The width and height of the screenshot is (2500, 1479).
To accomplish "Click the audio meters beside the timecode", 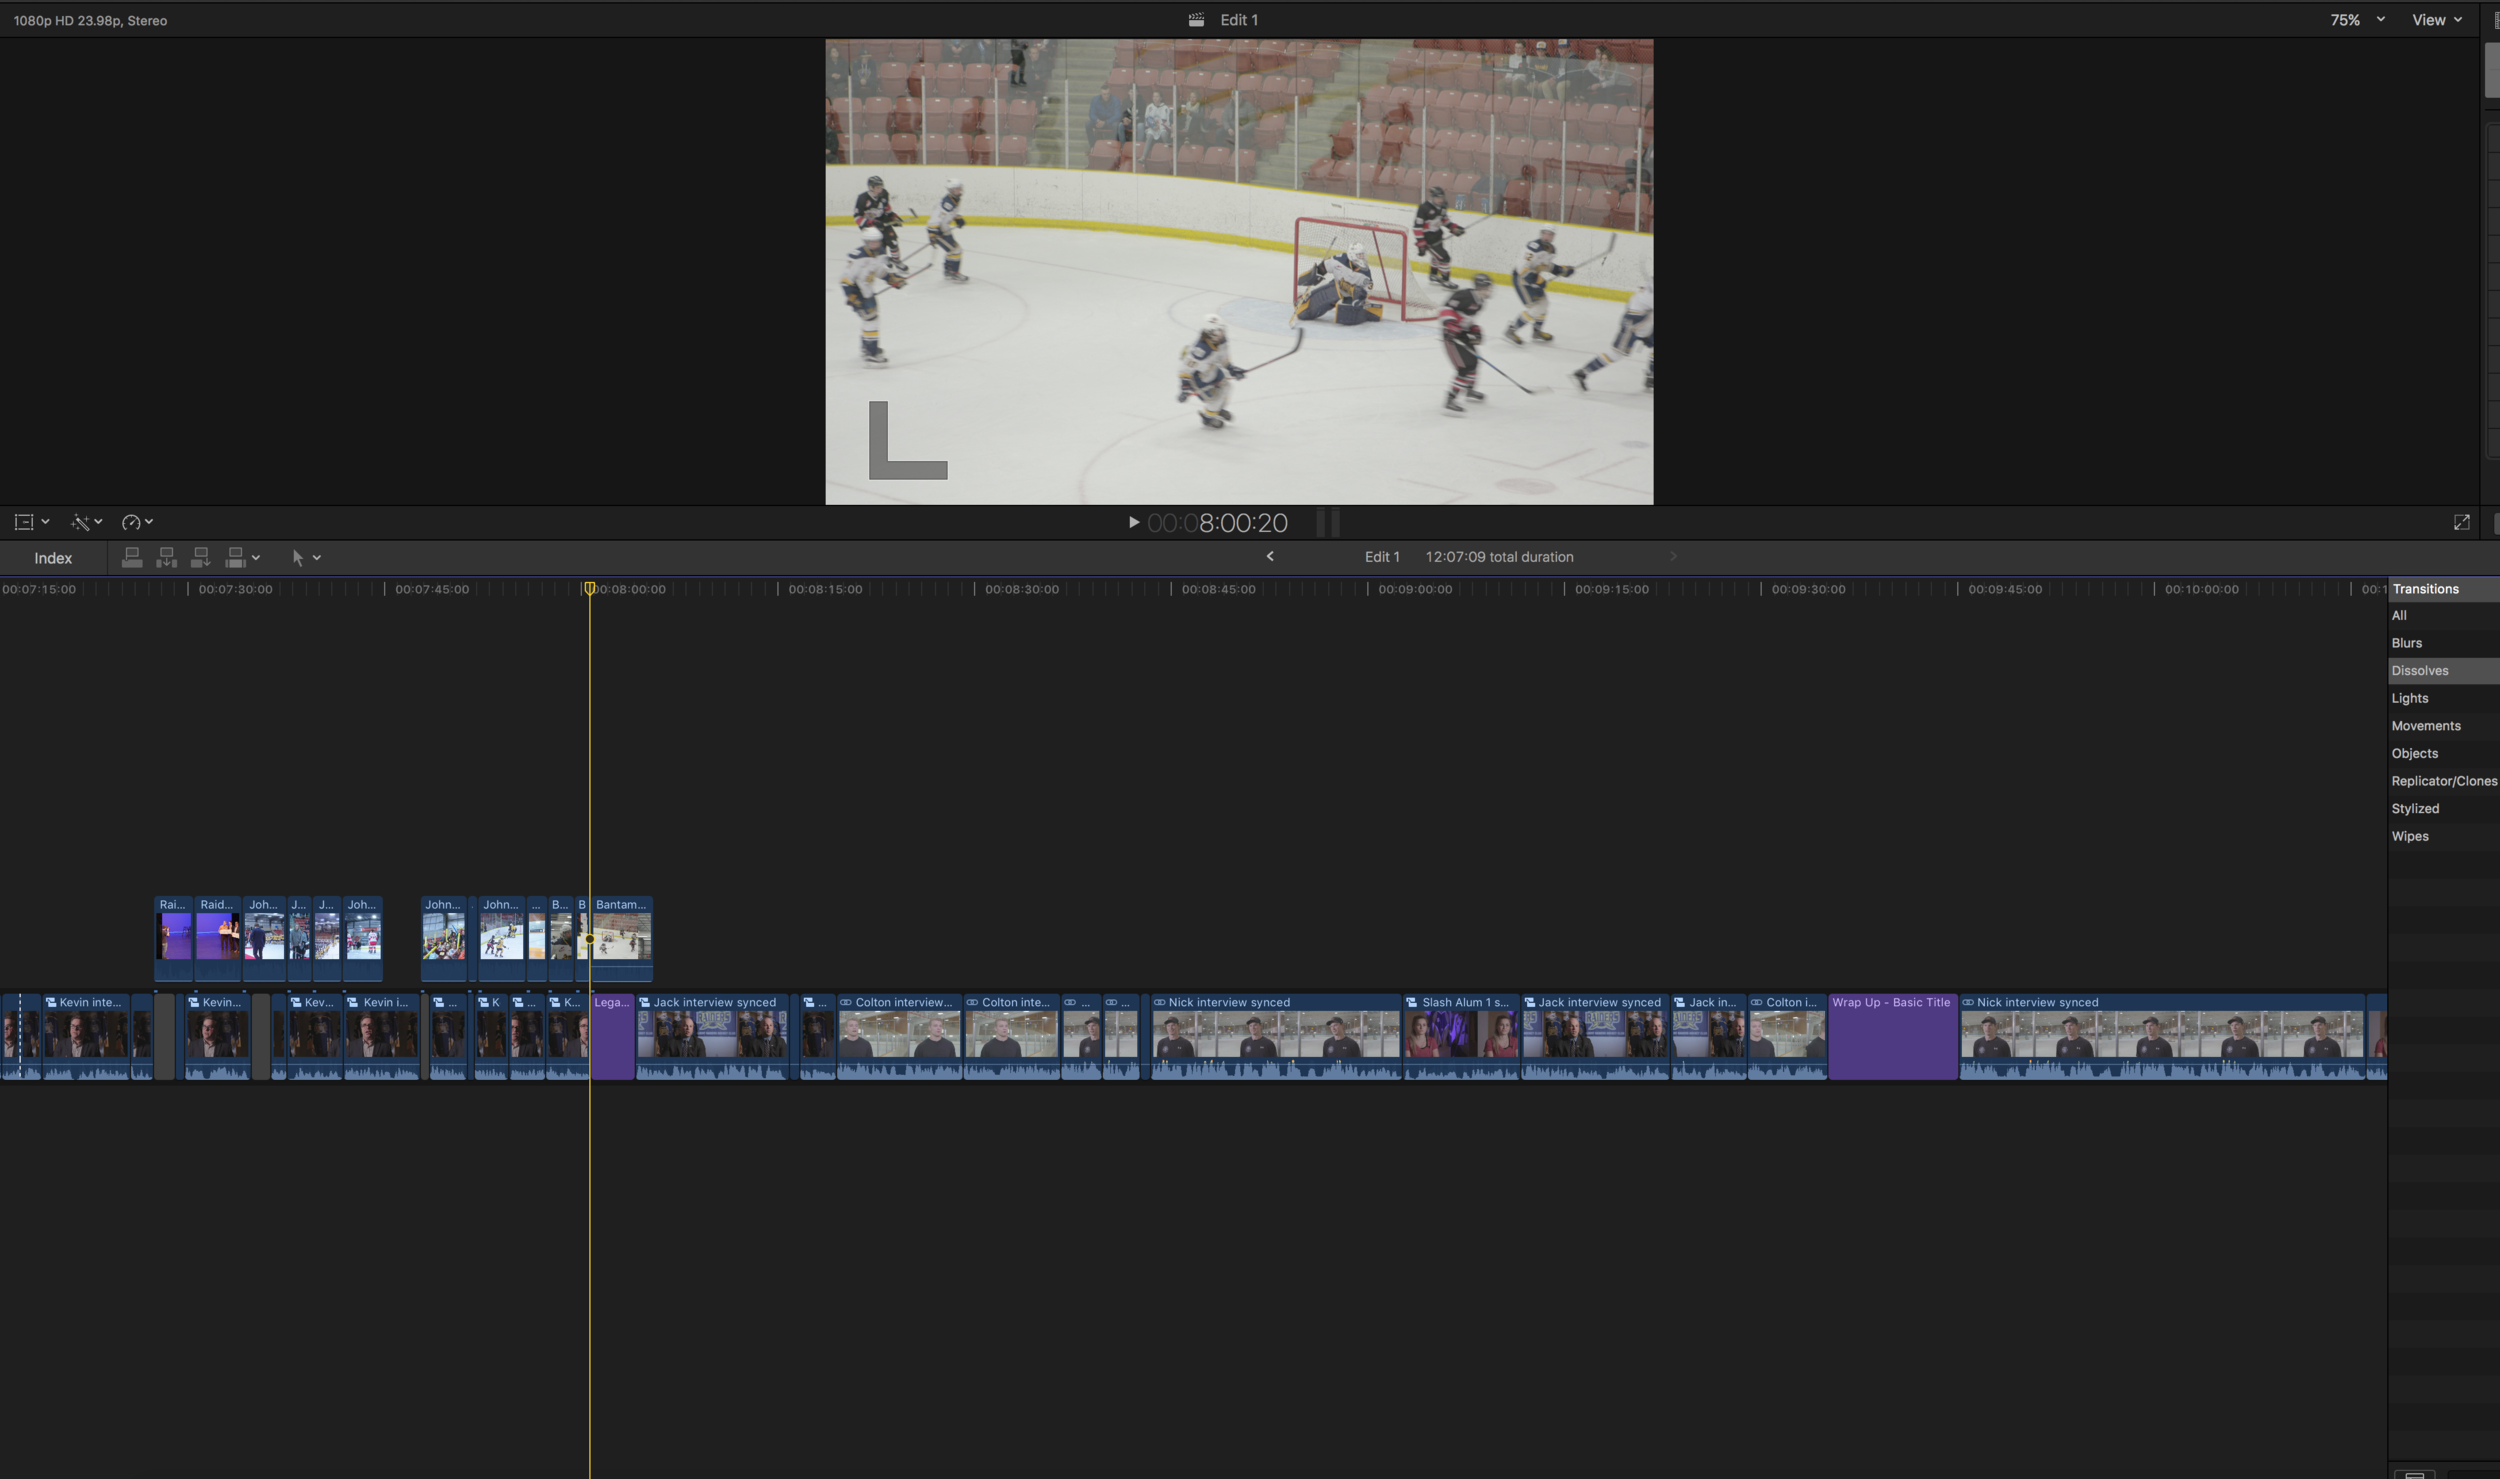I will point(1328,522).
